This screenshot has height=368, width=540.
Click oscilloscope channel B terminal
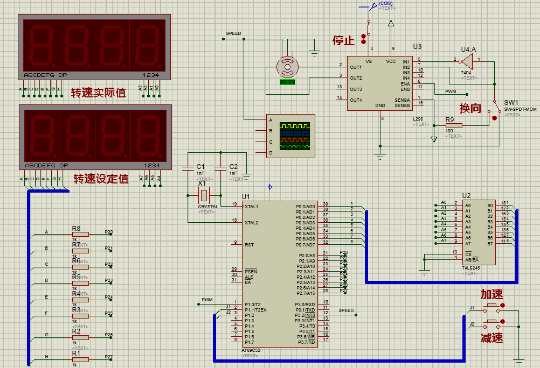click(262, 131)
